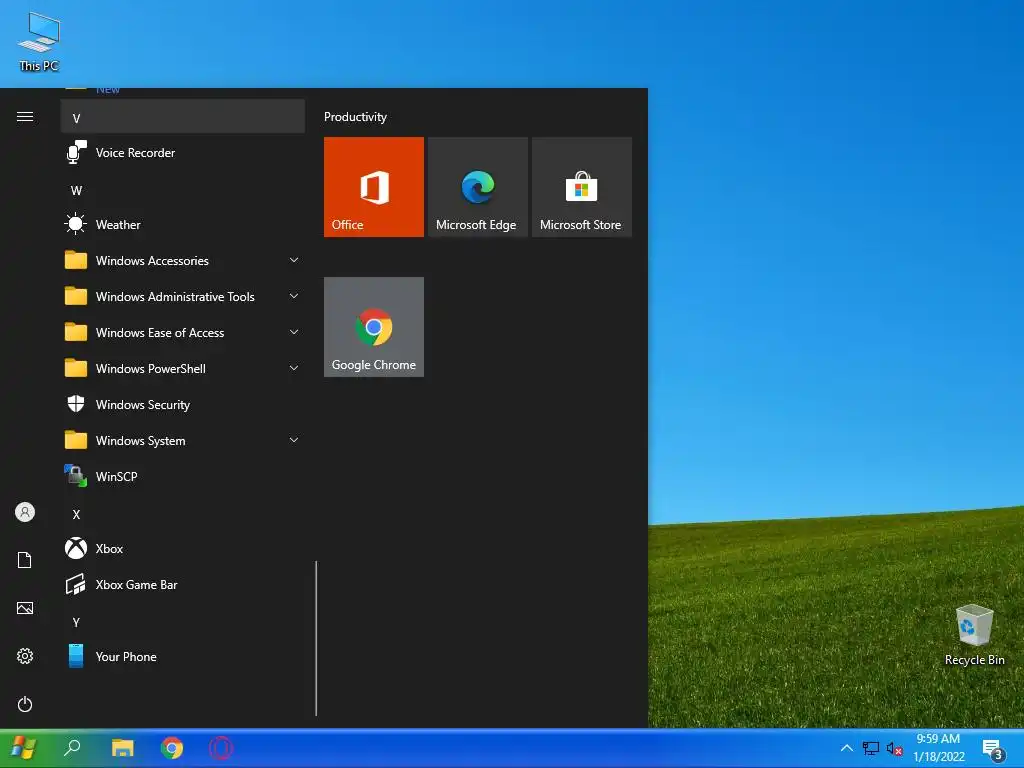The image size is (1024, 768).
Task: Click Windows PowerShell folder label
Action: pos(151,368)
